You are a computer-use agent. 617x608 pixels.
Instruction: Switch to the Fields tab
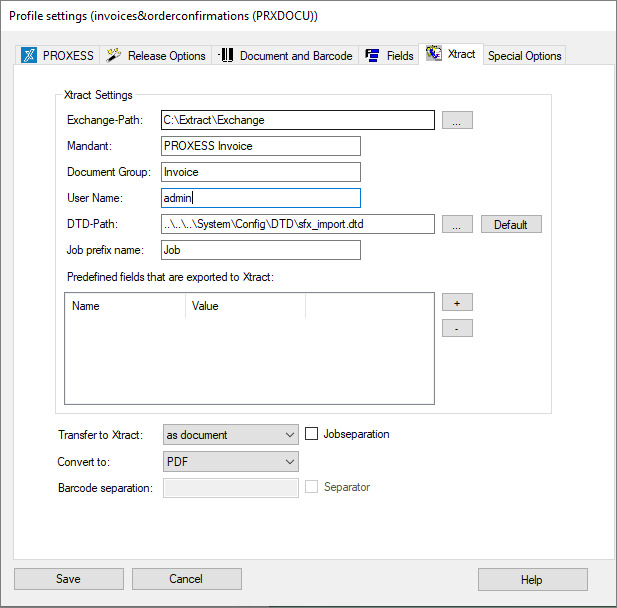[x=388, y=55]
